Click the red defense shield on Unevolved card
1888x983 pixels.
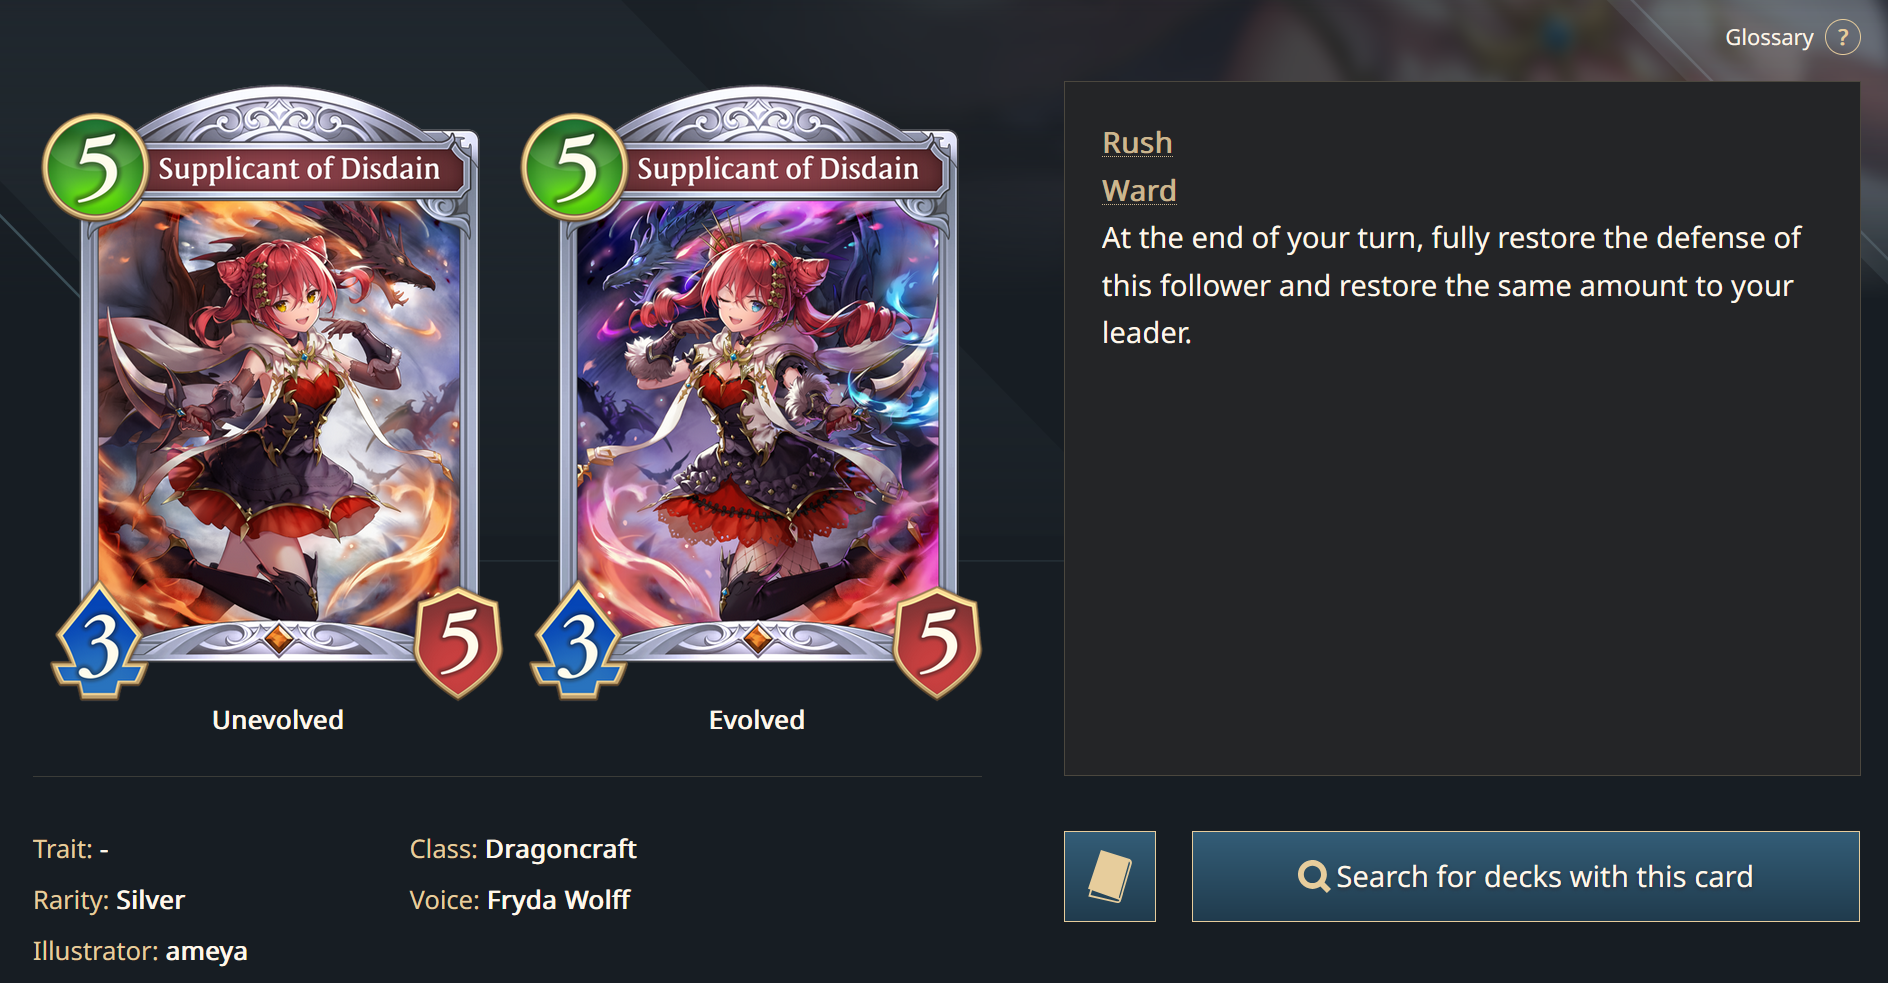coord(458,643)
